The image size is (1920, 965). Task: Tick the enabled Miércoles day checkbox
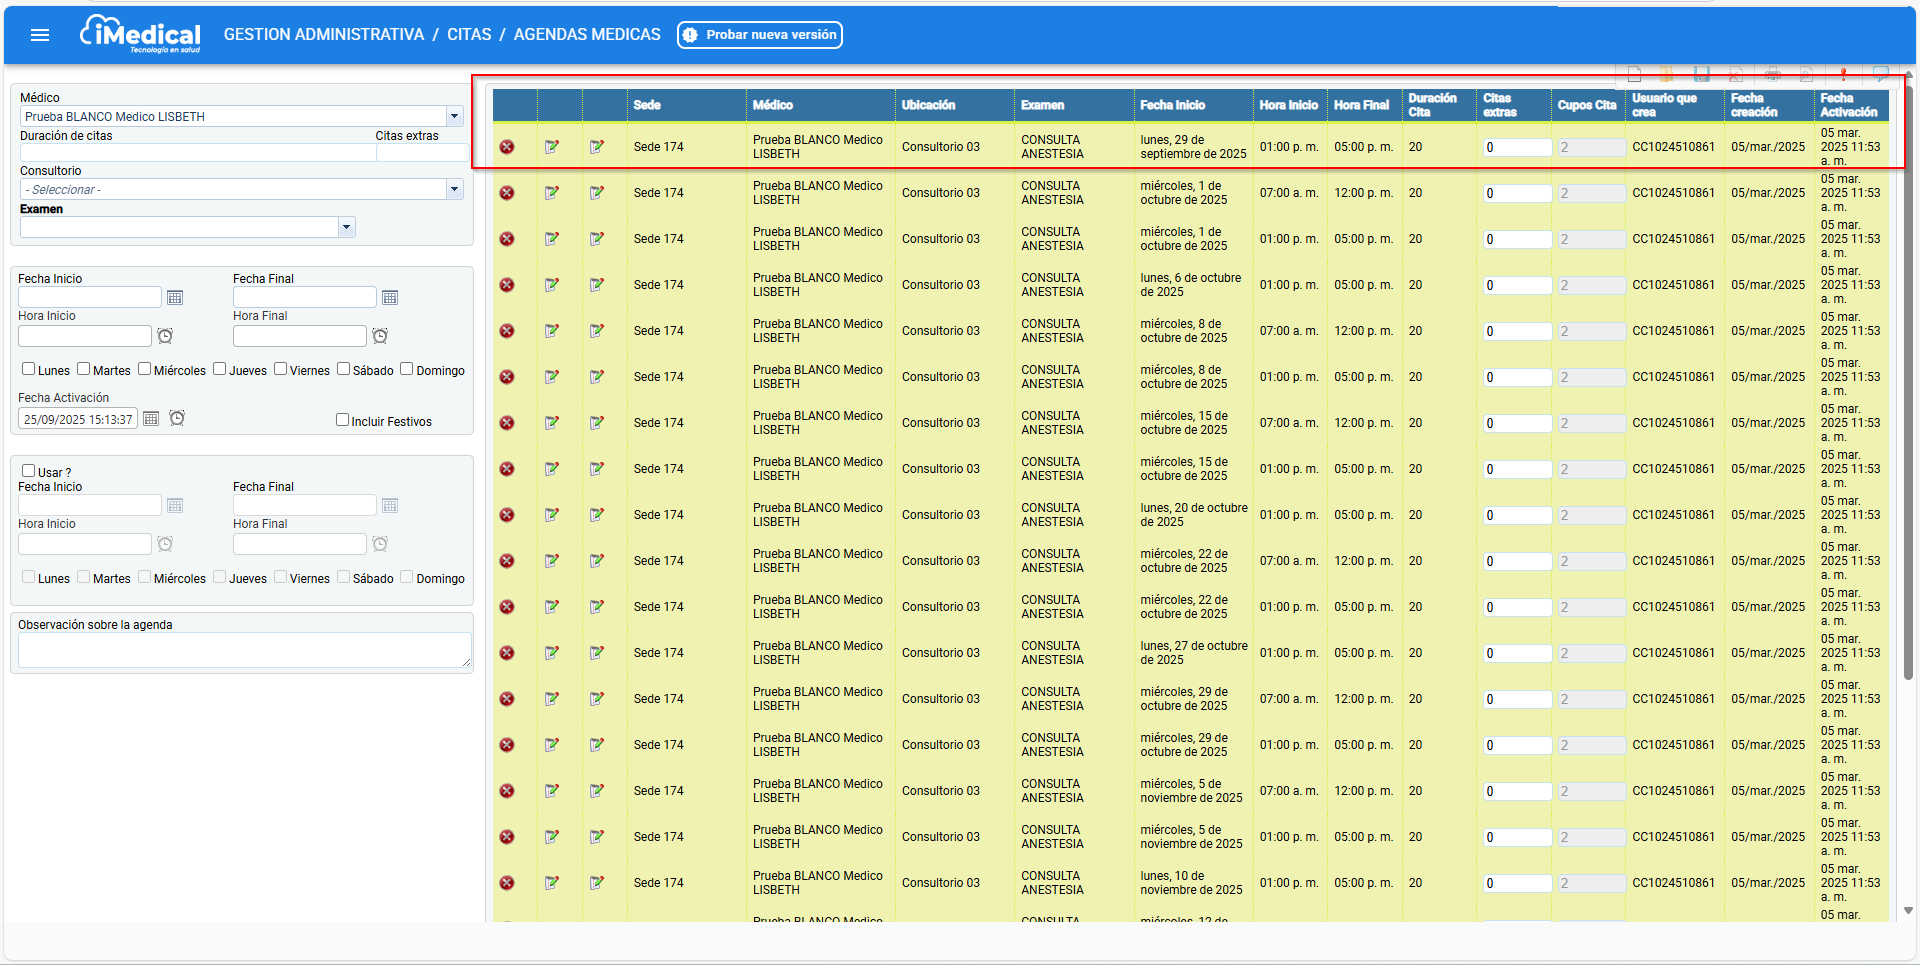coord(145,369)
